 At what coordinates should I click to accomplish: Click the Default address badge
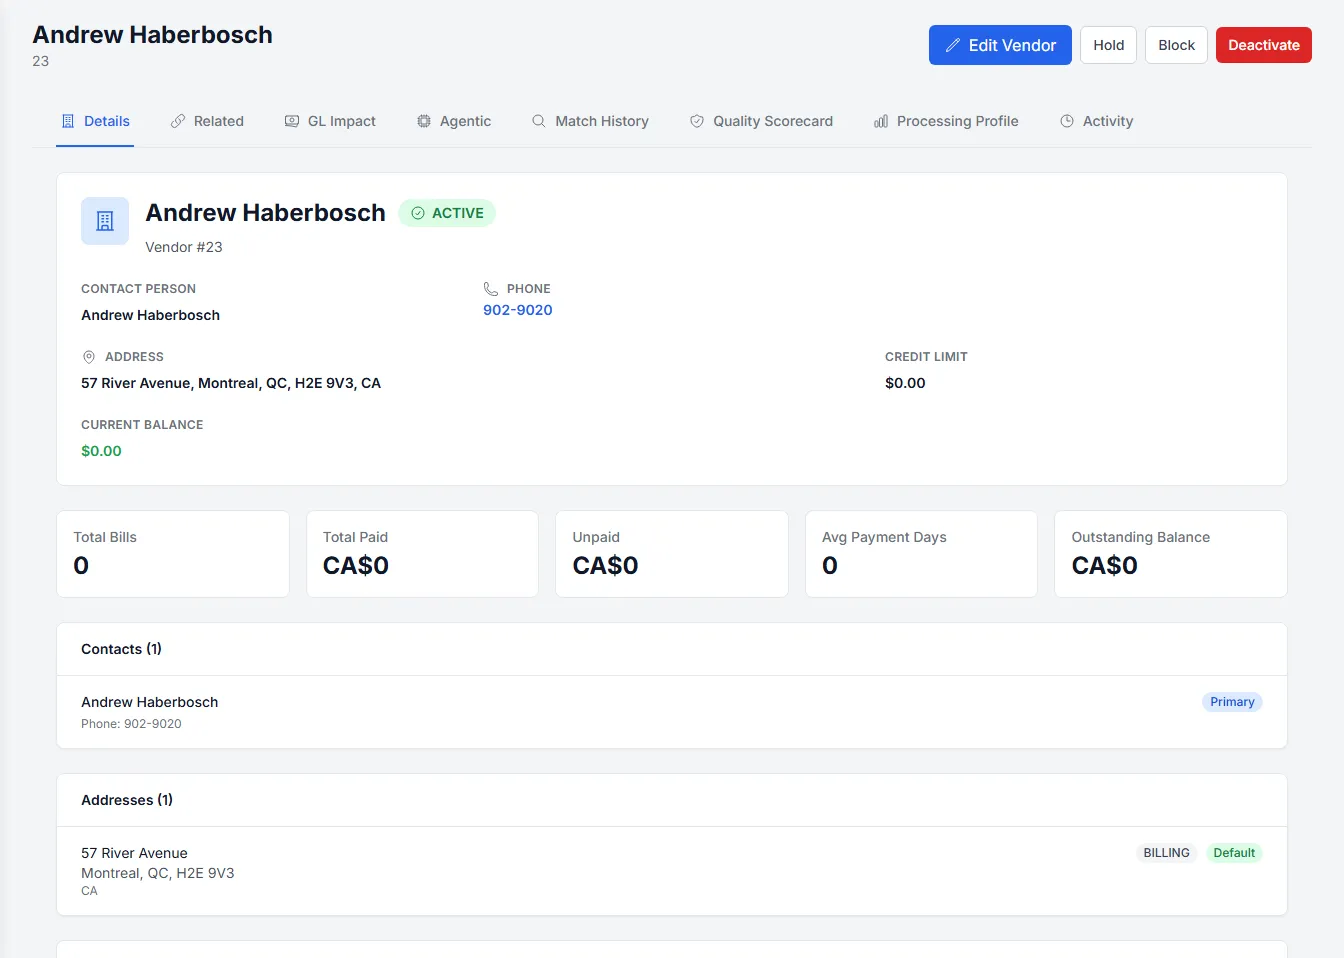tap(1234, 853)
